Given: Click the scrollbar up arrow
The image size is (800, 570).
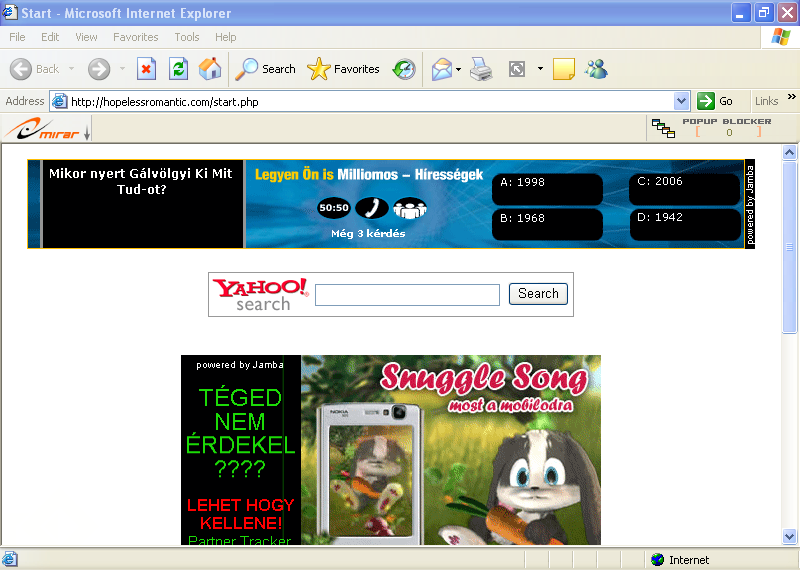Looking at the screenshot, I should point(789,153).
